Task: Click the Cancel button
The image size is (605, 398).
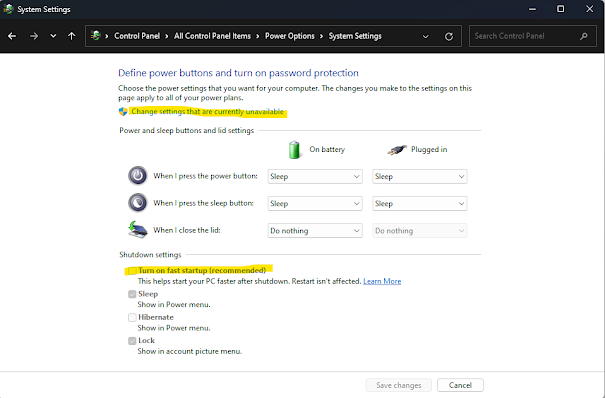Action: 460,385
